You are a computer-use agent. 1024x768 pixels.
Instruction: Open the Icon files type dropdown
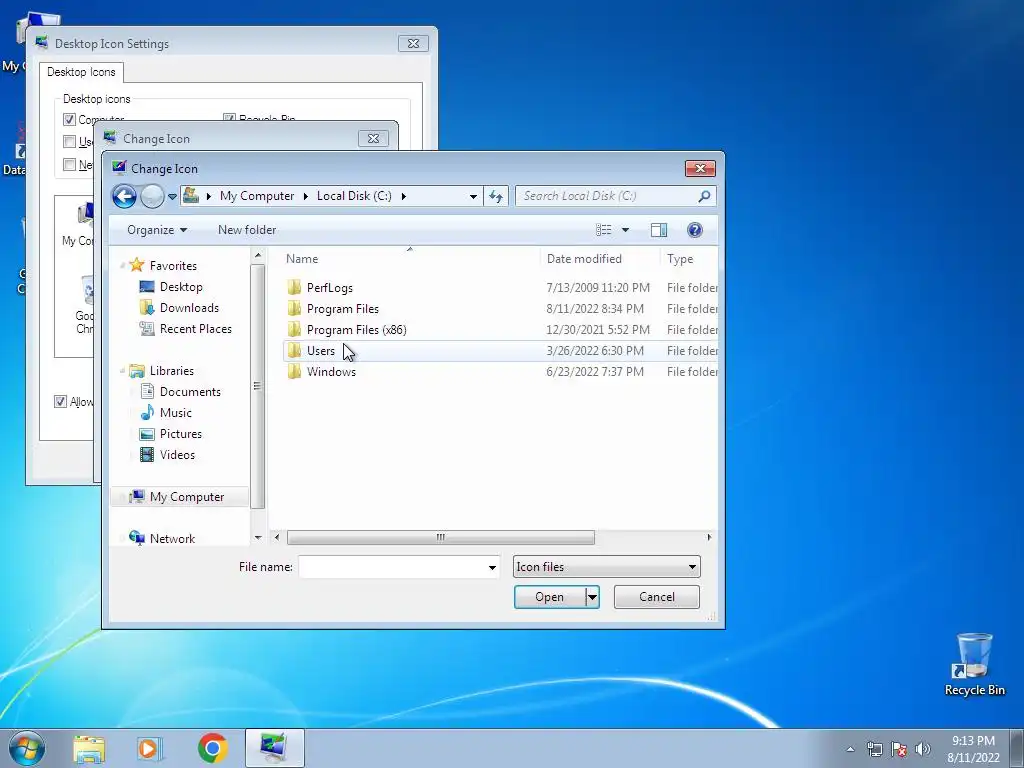[x=607, y=567]
